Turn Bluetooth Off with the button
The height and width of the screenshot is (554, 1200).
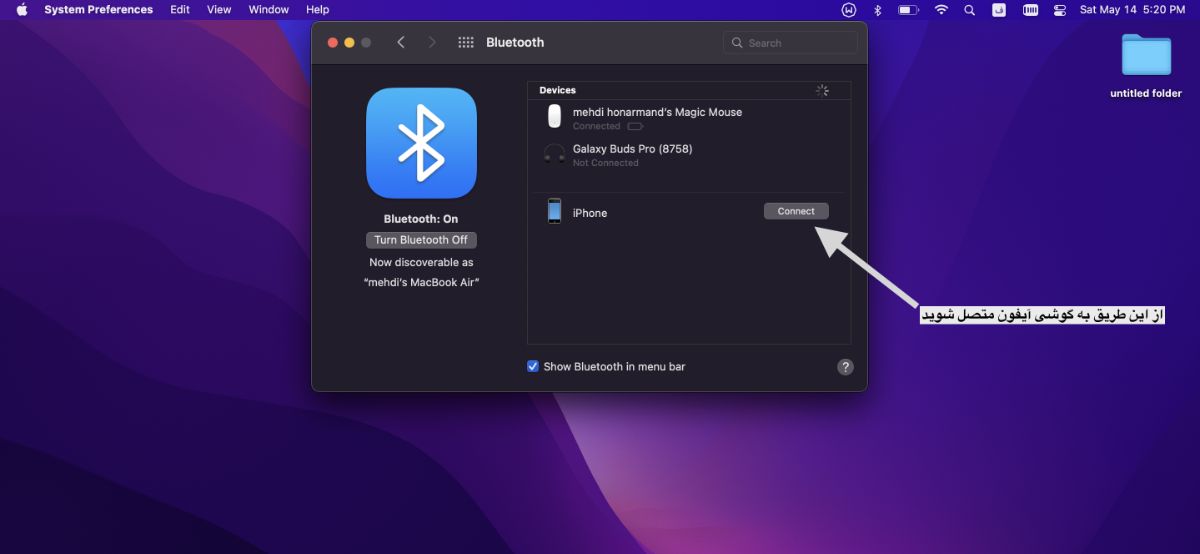point(421,240)
